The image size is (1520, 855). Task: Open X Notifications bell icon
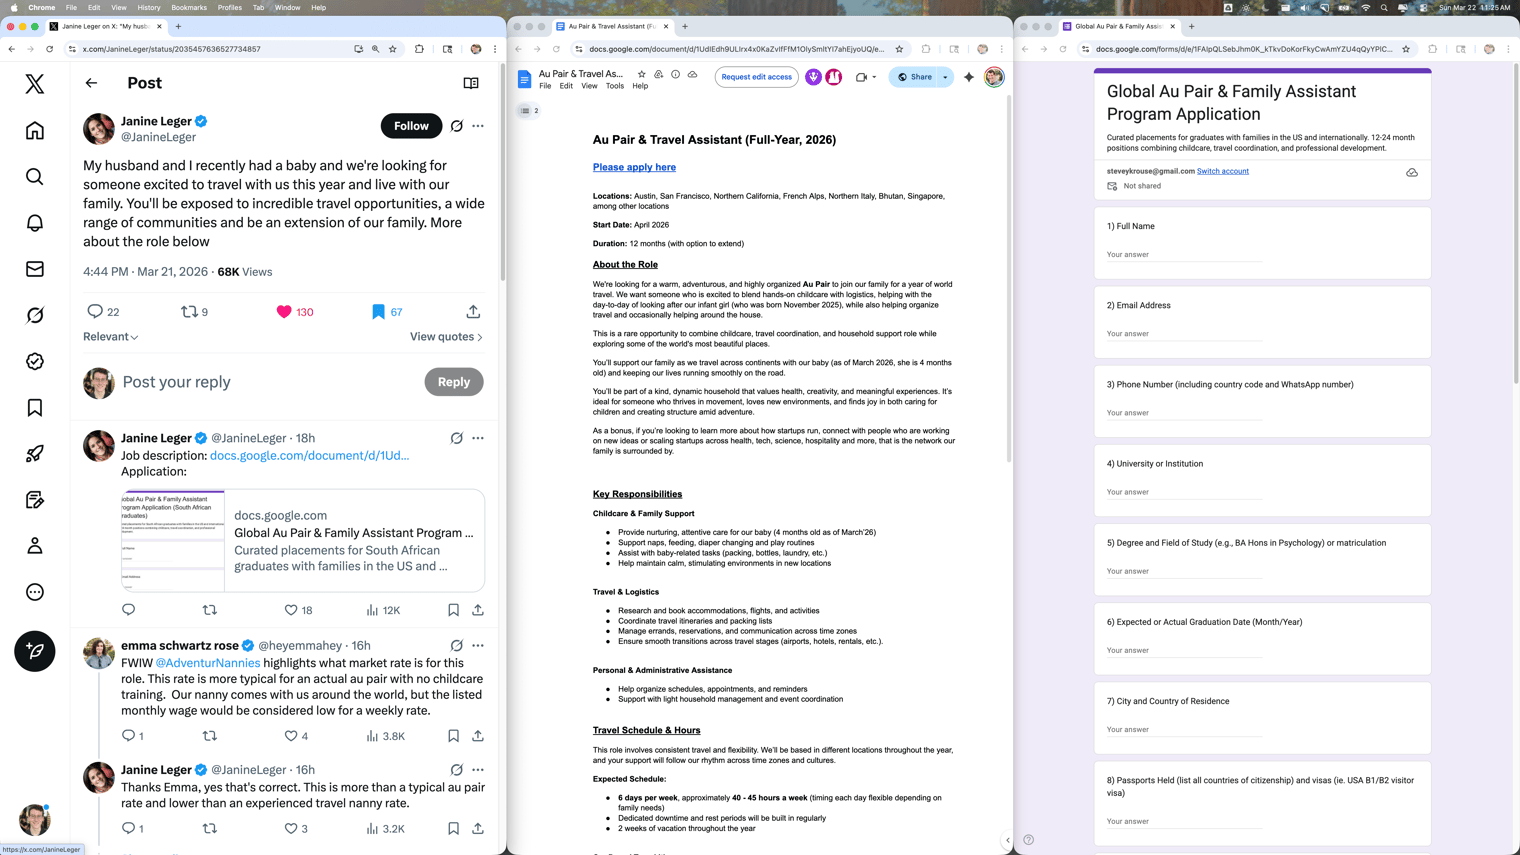point(35,223)
